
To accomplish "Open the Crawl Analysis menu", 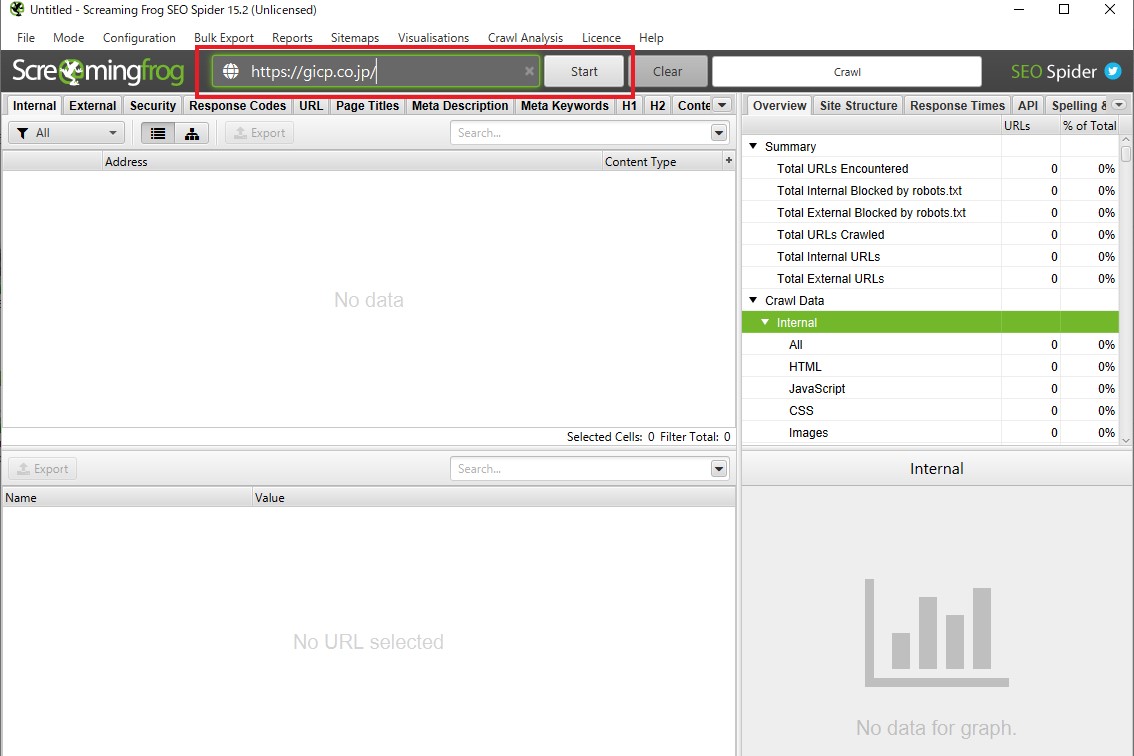I will pyautogui.click(x=525, y=38).
